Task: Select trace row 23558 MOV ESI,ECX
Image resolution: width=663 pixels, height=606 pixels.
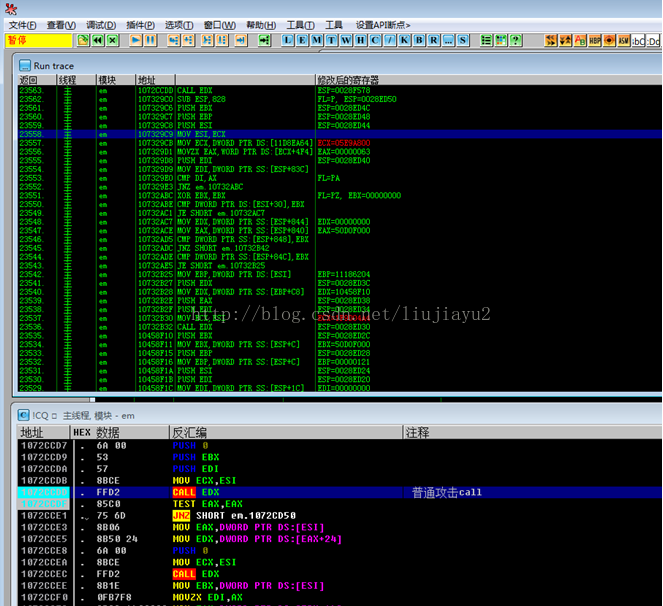Action: (340, 134)
